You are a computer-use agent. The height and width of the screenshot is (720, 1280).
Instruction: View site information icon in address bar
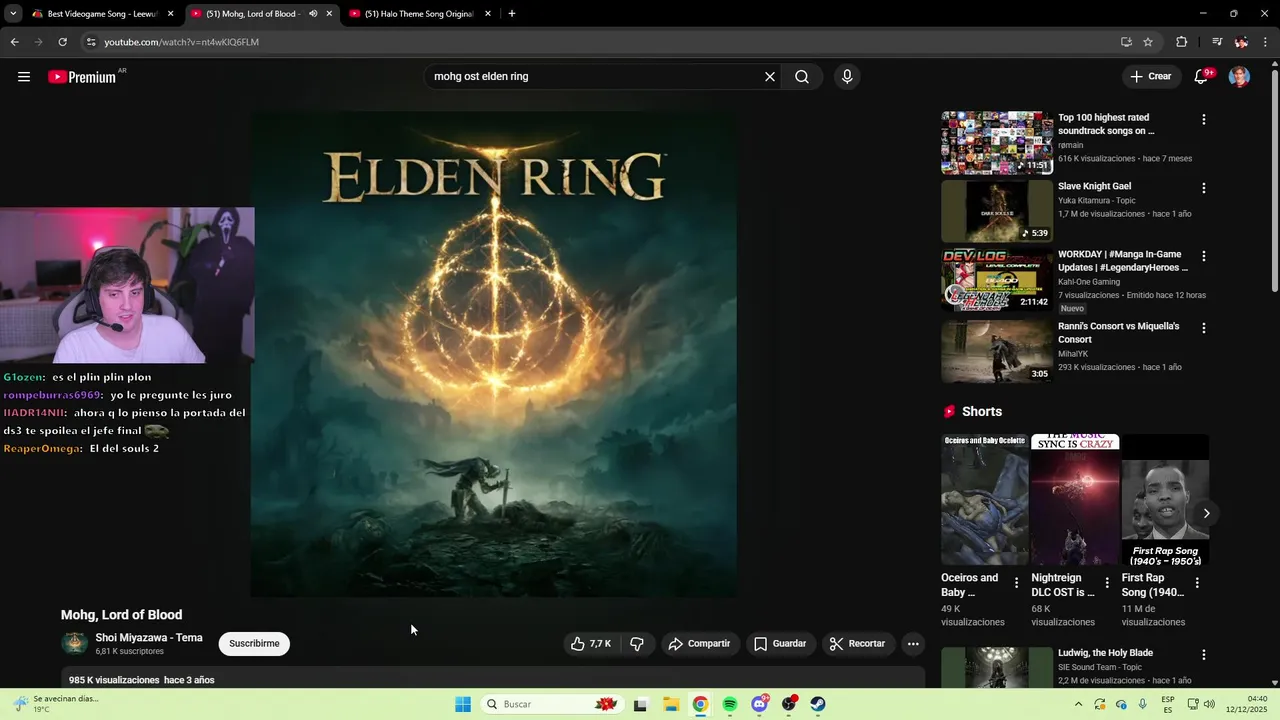[x=91, y=42]
